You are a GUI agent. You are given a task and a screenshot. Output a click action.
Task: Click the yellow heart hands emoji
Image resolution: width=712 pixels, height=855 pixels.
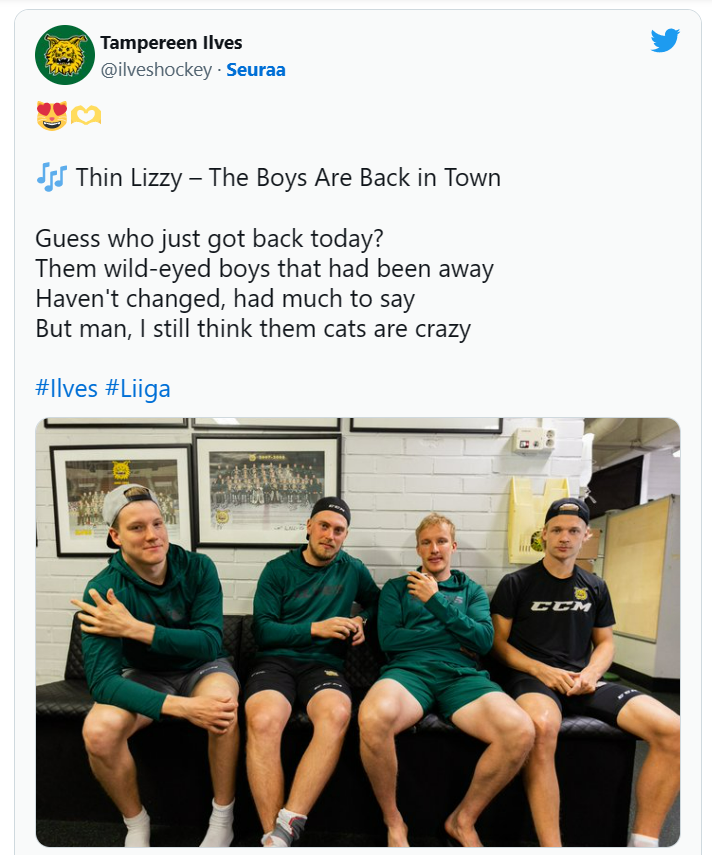coord(86,117)
